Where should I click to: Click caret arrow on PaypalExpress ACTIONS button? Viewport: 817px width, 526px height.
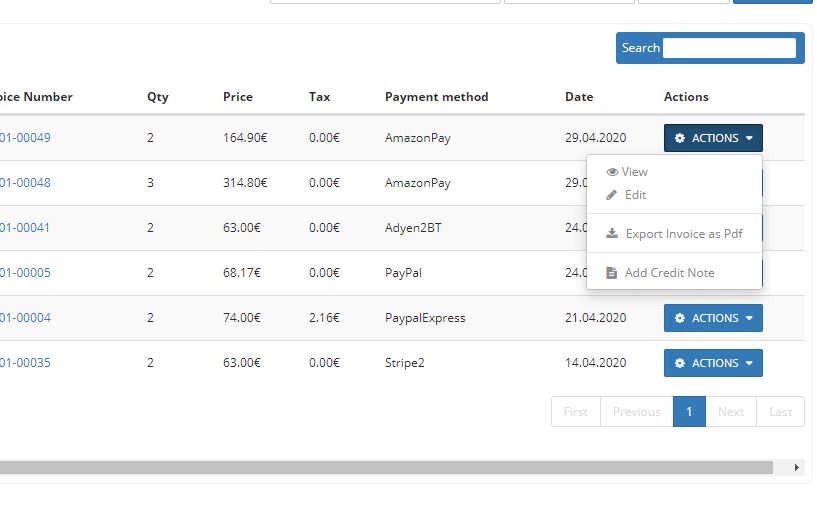(x=749, y=318)
